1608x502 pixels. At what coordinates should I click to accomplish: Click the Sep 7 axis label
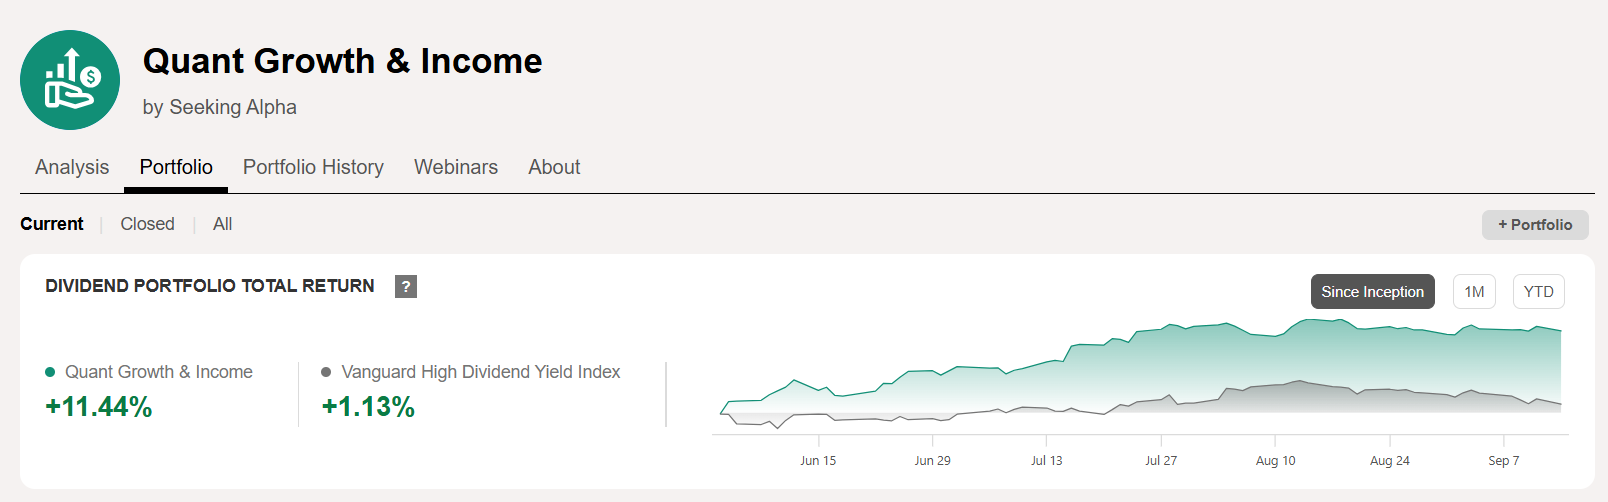(1504, 461)
